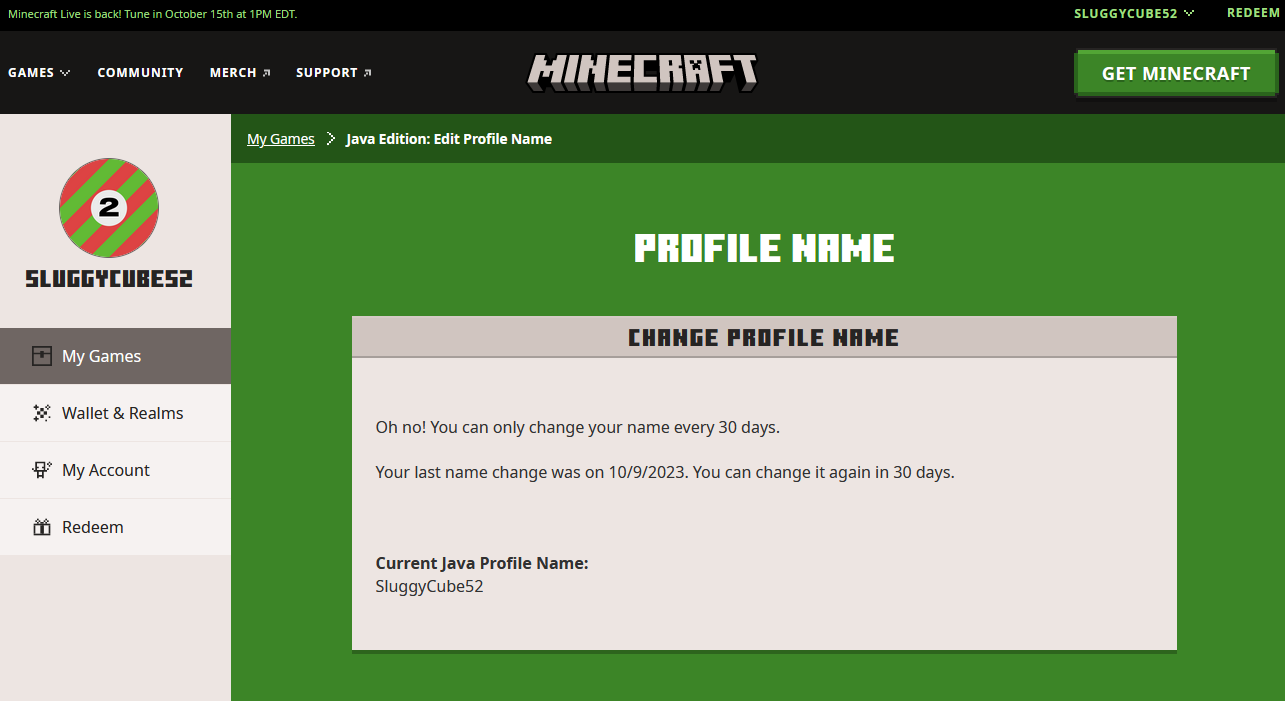Open the Merch external link

[240, 73]
